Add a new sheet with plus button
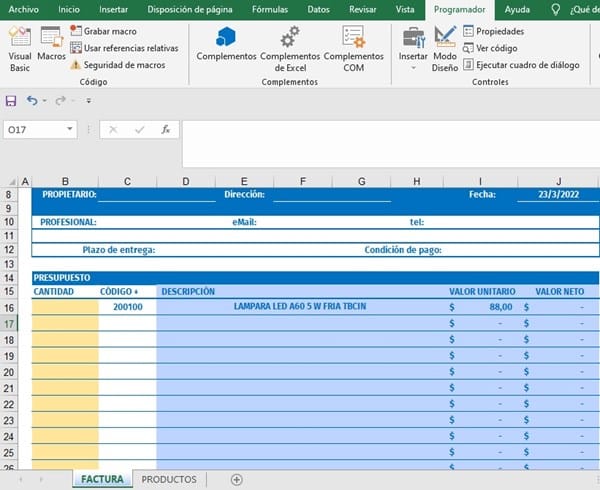The height and width of the screenshot is (490, 600). tap(236, 480)
